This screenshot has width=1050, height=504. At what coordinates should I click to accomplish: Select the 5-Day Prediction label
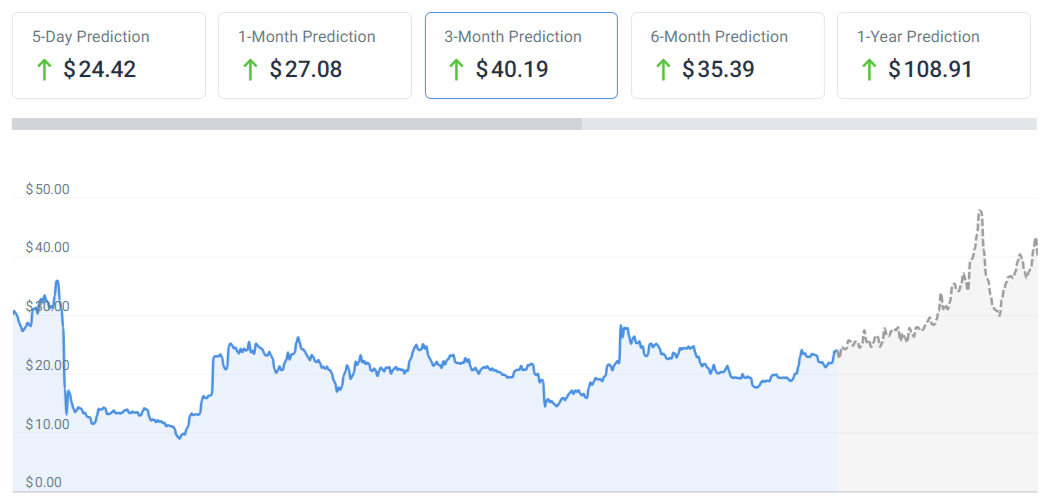[91, 37]
